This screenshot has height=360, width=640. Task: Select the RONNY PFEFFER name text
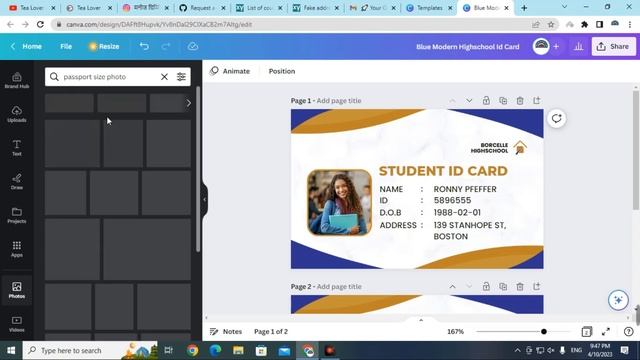point(465,189)
